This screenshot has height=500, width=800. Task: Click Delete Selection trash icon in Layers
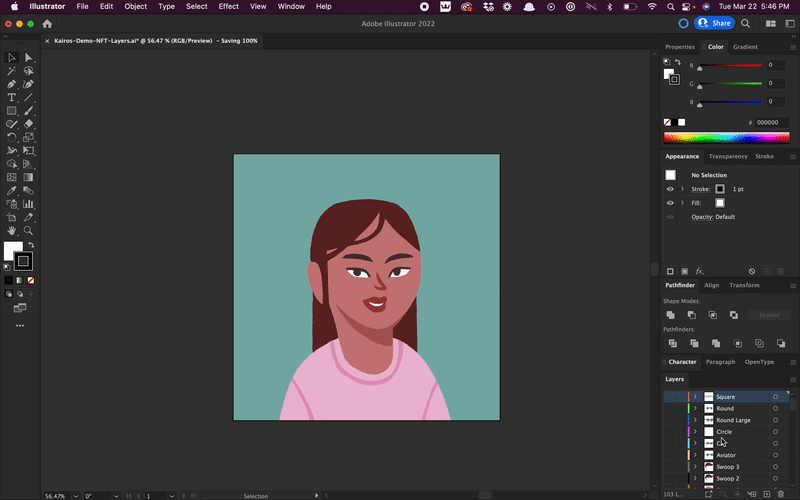pyautogui.click(x=781, y=494)
